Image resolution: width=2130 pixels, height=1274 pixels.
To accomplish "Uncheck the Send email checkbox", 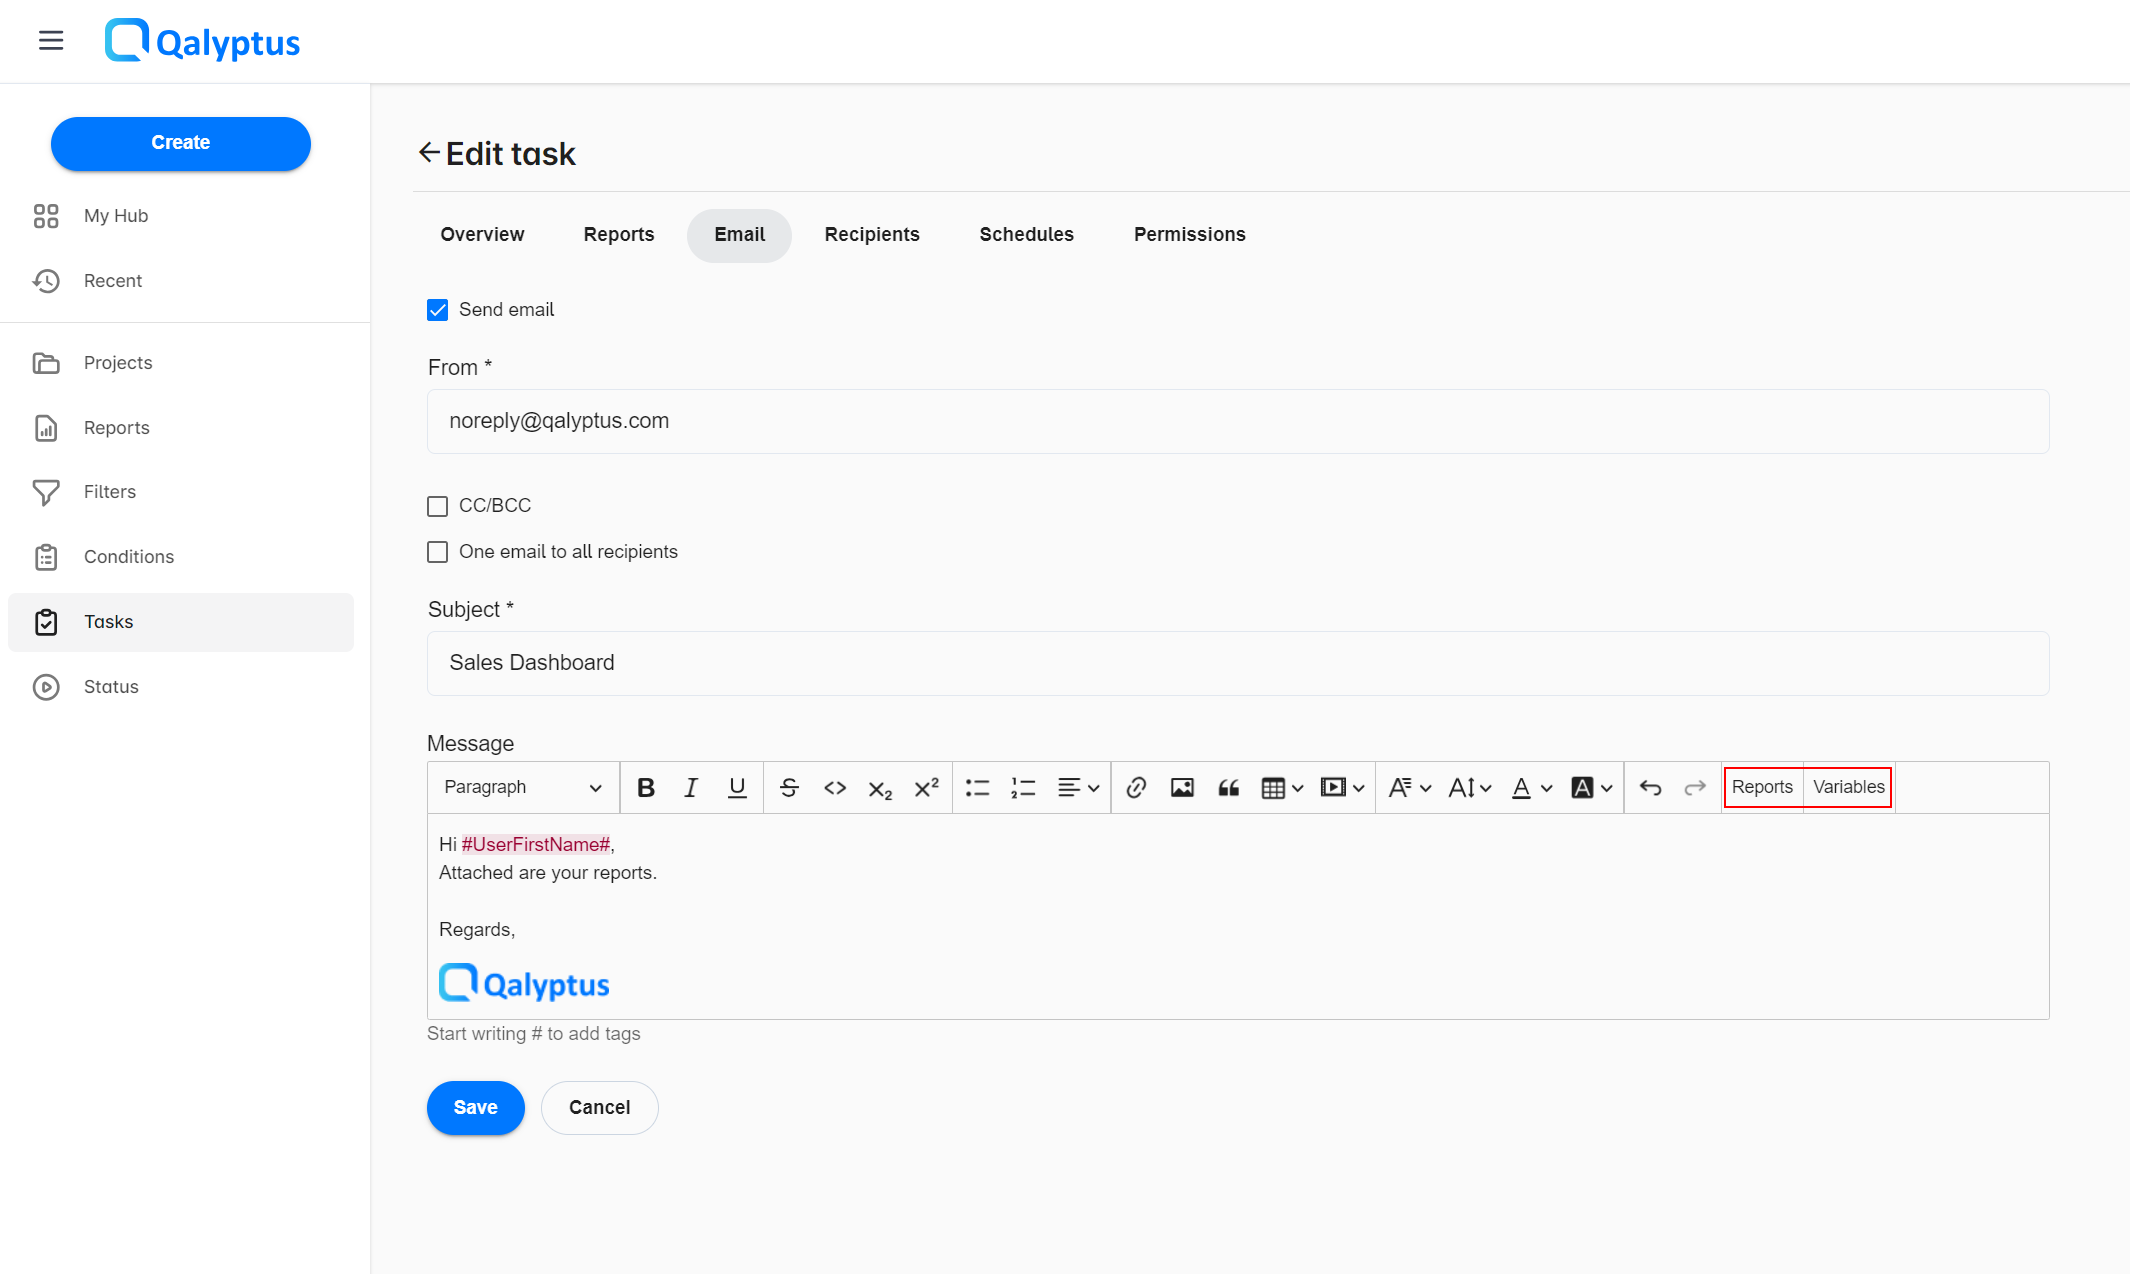I will coord(438,310).
